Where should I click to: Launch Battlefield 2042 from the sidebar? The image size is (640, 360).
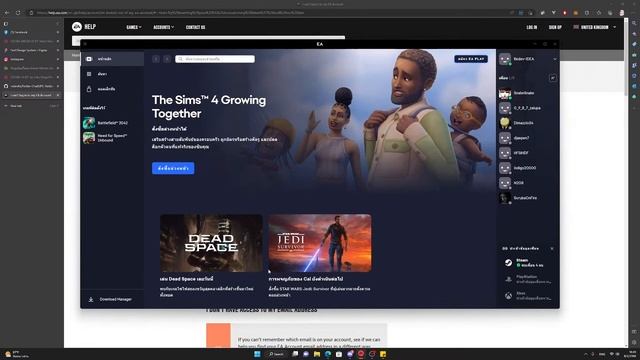coord(112,122)
